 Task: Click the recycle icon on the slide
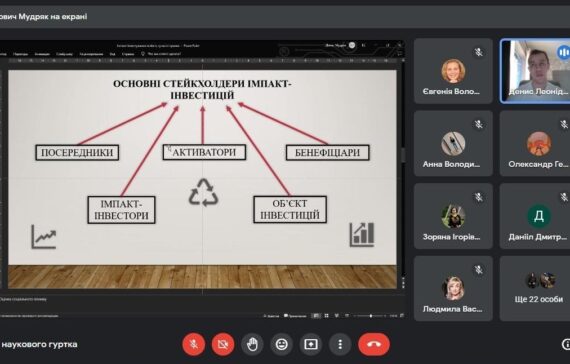[x=203, y=192]
